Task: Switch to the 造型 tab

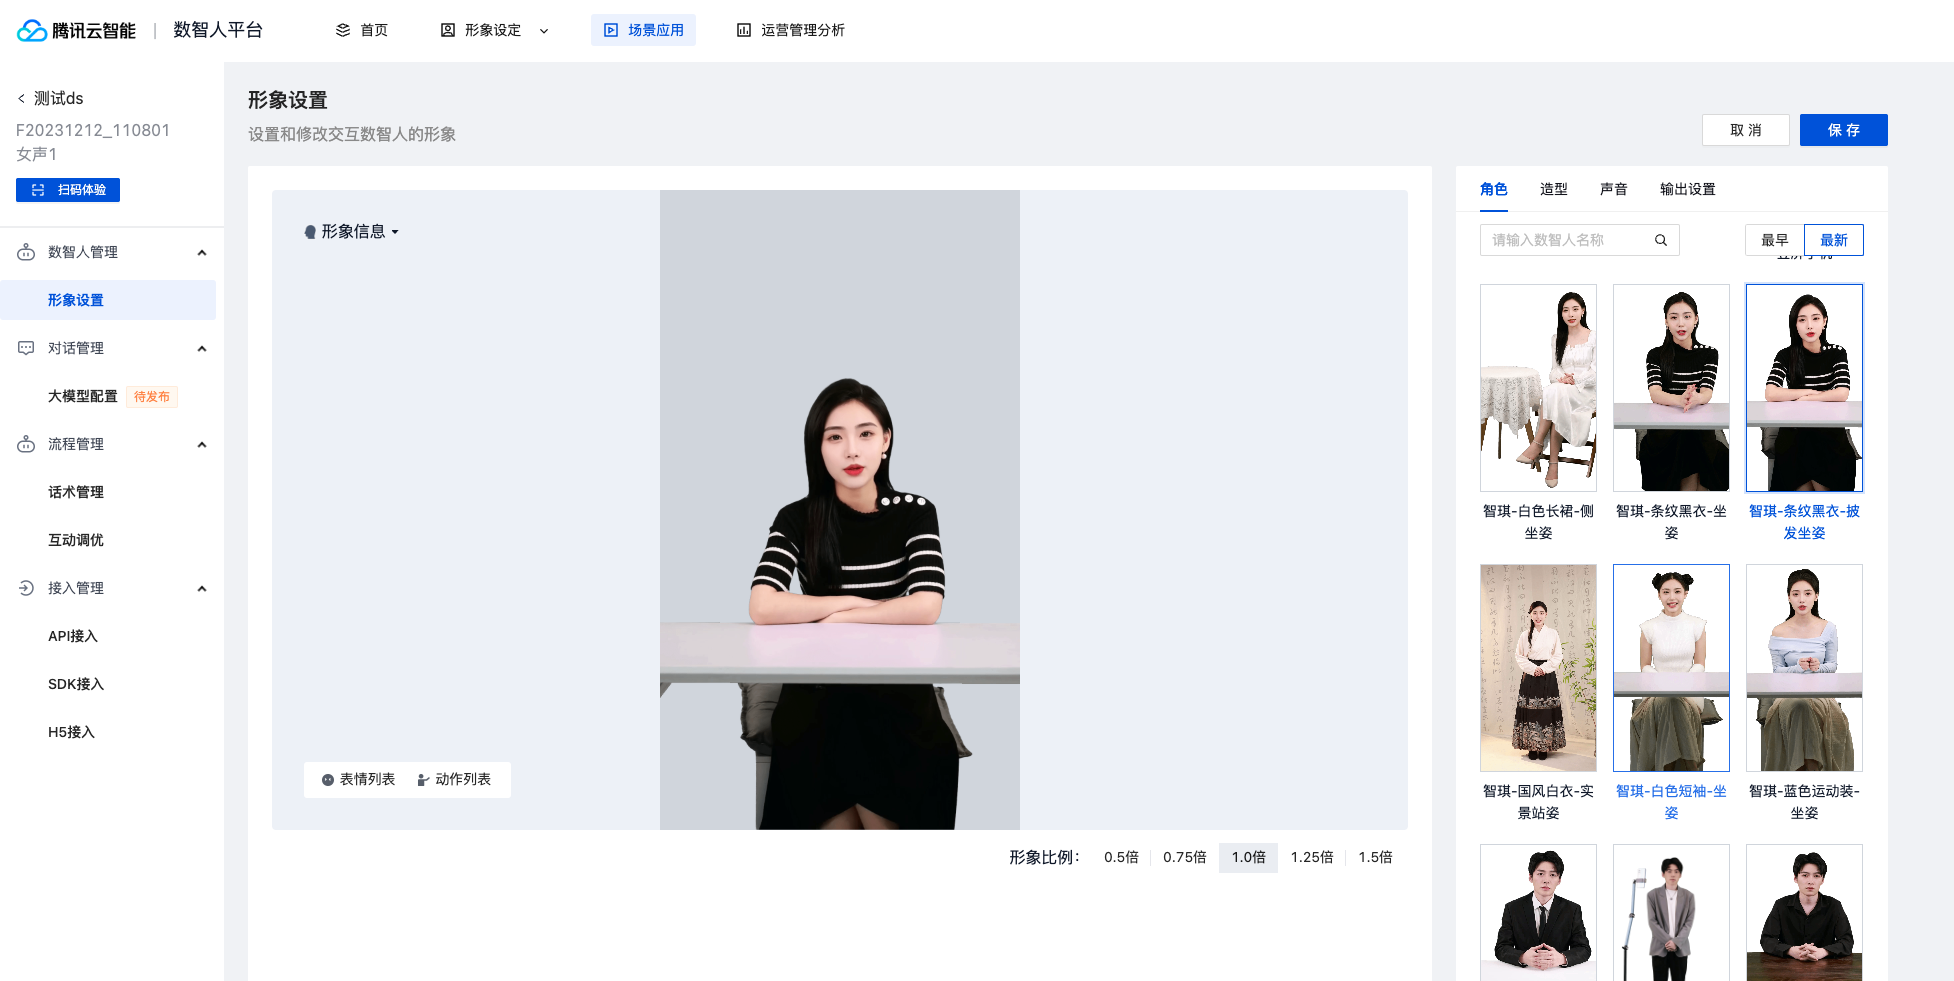Action: (x=1554, y=189)
